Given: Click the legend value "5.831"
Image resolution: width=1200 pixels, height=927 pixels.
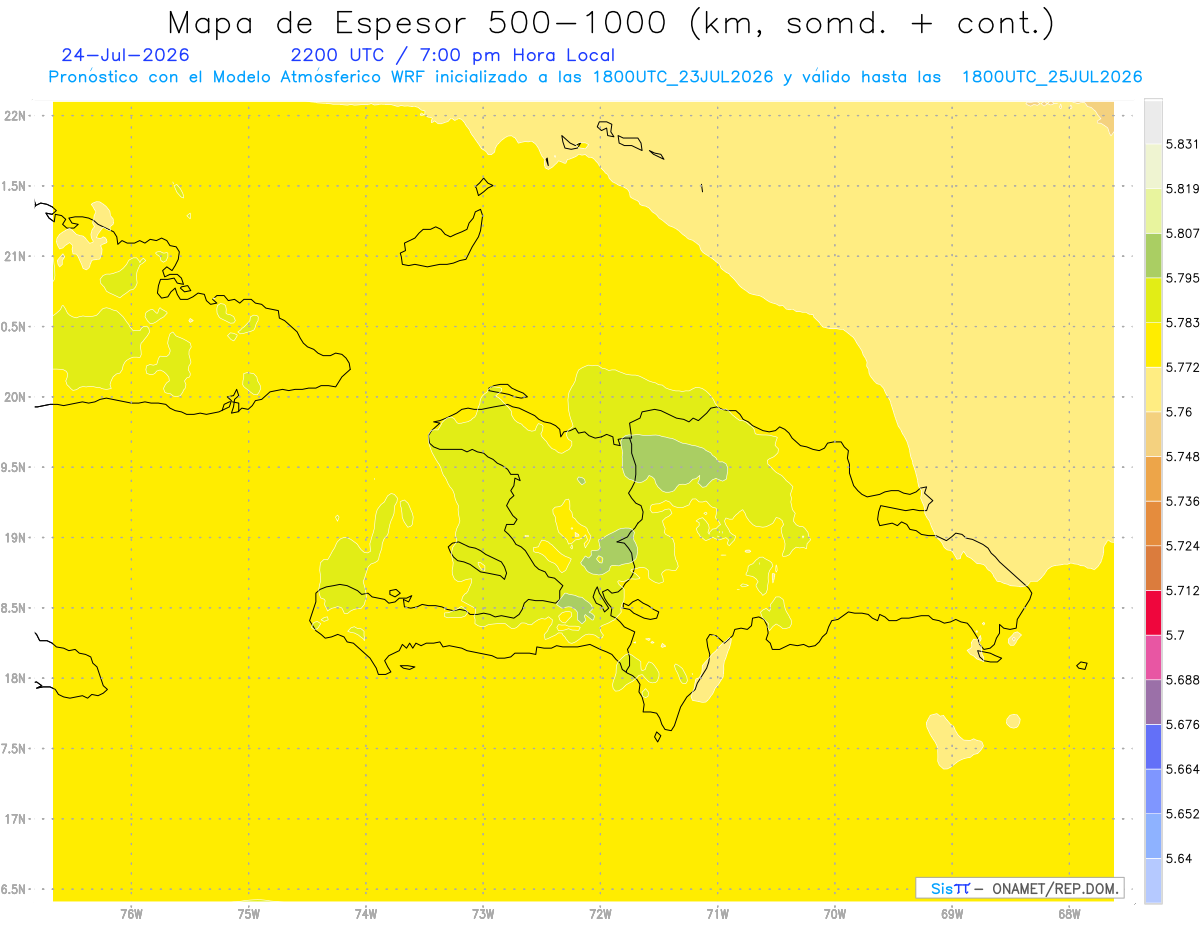Looking at the screenshot, I should pyautogui.click(x=1184, y=144).
